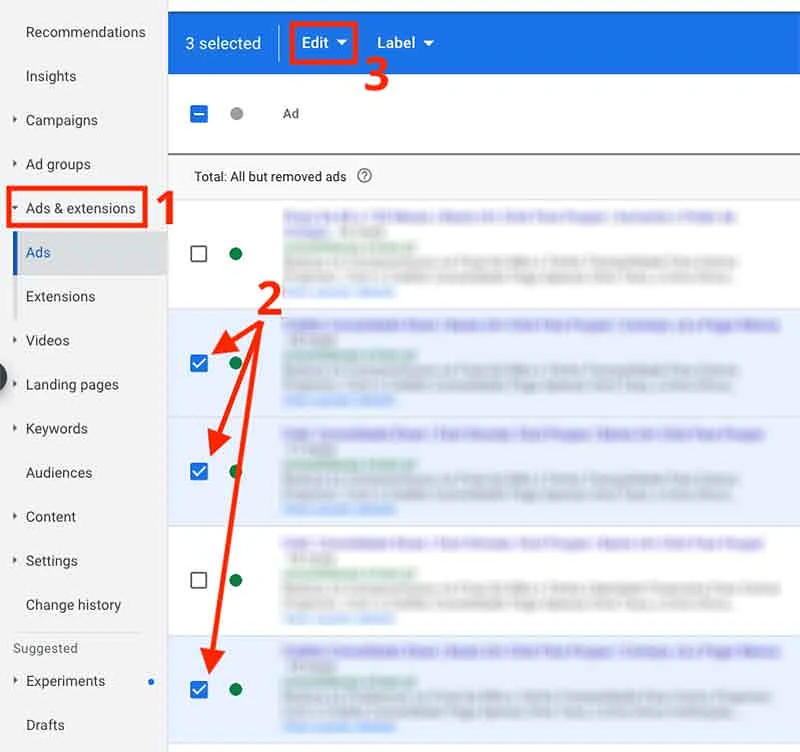
Task: Open Audiences in the sidebar
Action: [x=59, y=473]
